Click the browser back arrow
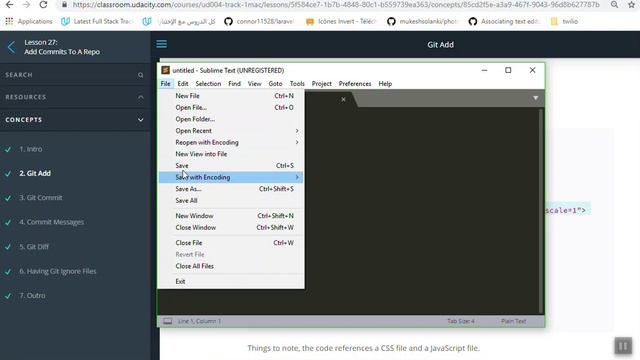Screen dimensions: 640x360 click(9, 5)
